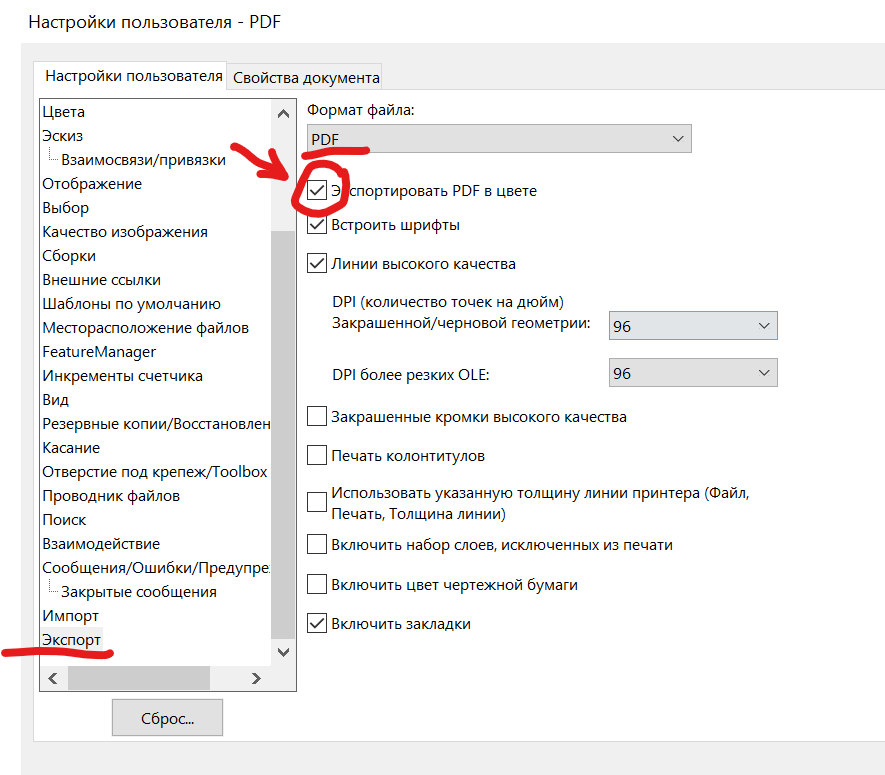Toggle 'Экспортировать PDF в цвете' checkbox
The image size is (885, 775).
click(317, 191)
